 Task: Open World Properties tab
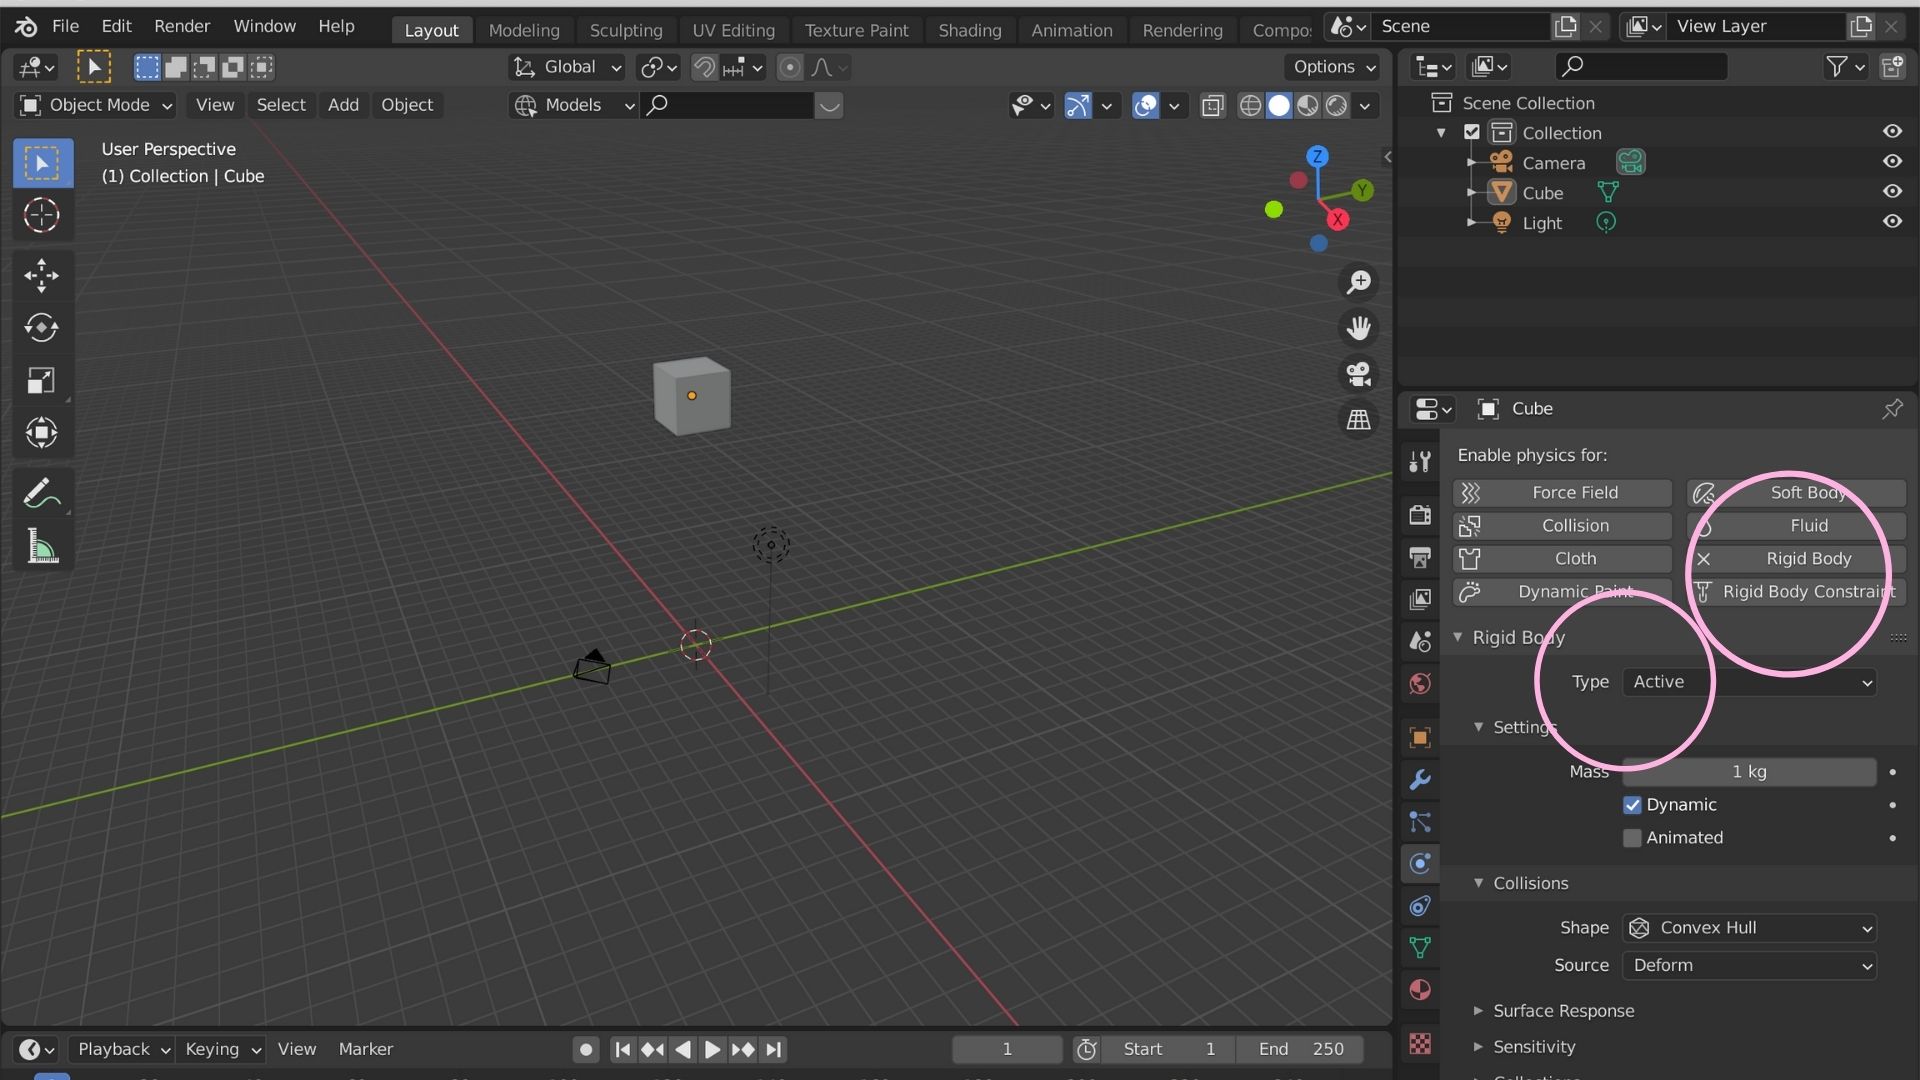click(x=1419, y=684)
